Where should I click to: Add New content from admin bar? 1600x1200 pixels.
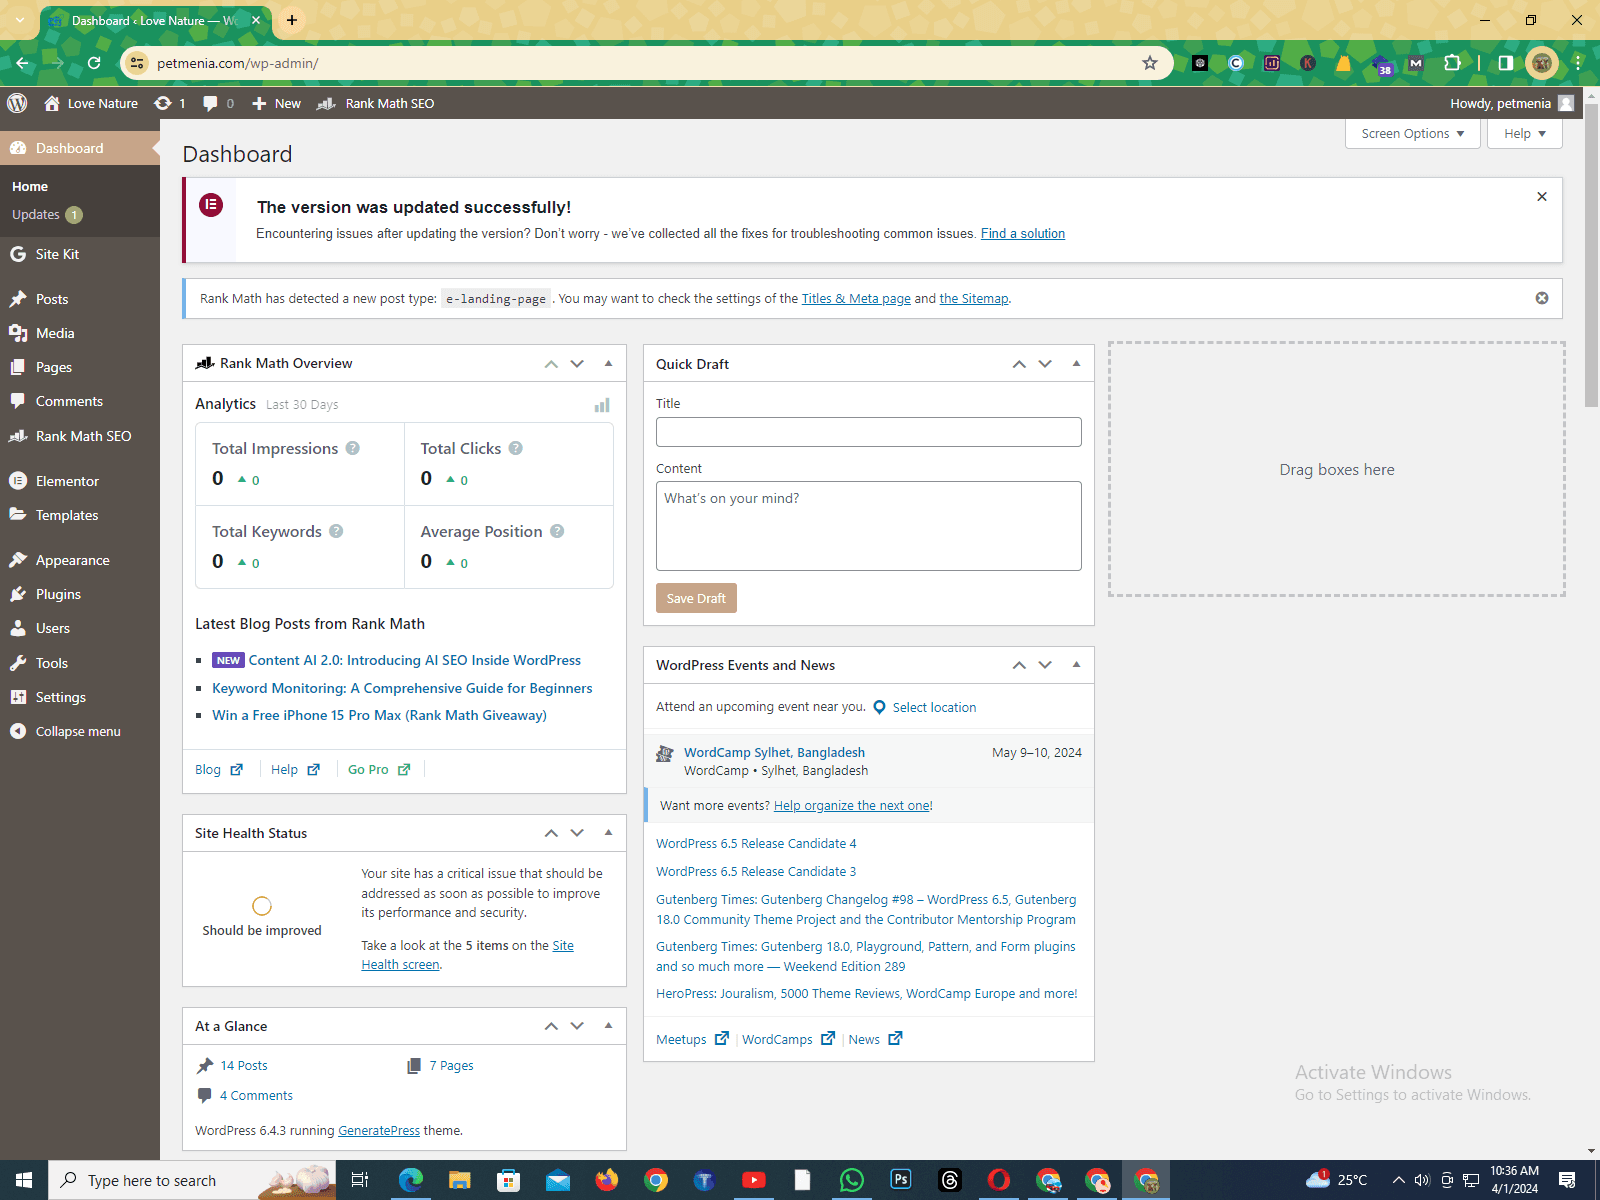(276, 103)
